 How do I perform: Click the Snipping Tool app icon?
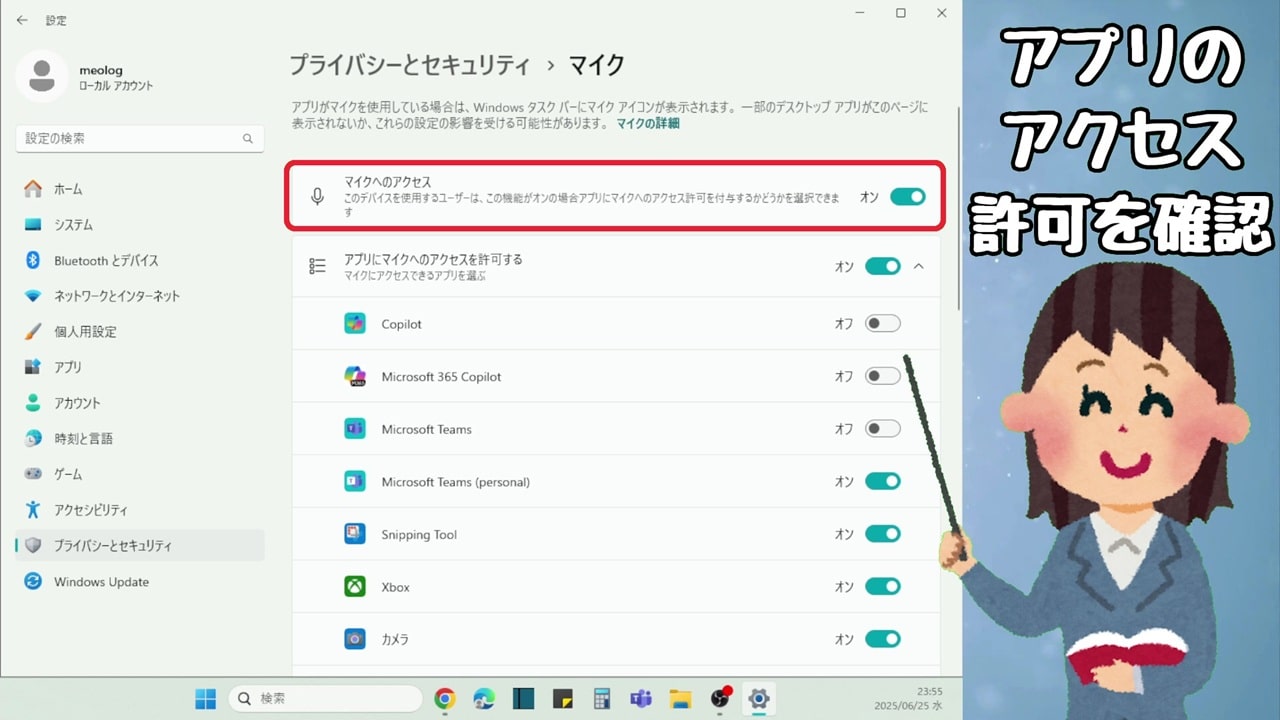point(355,534)
